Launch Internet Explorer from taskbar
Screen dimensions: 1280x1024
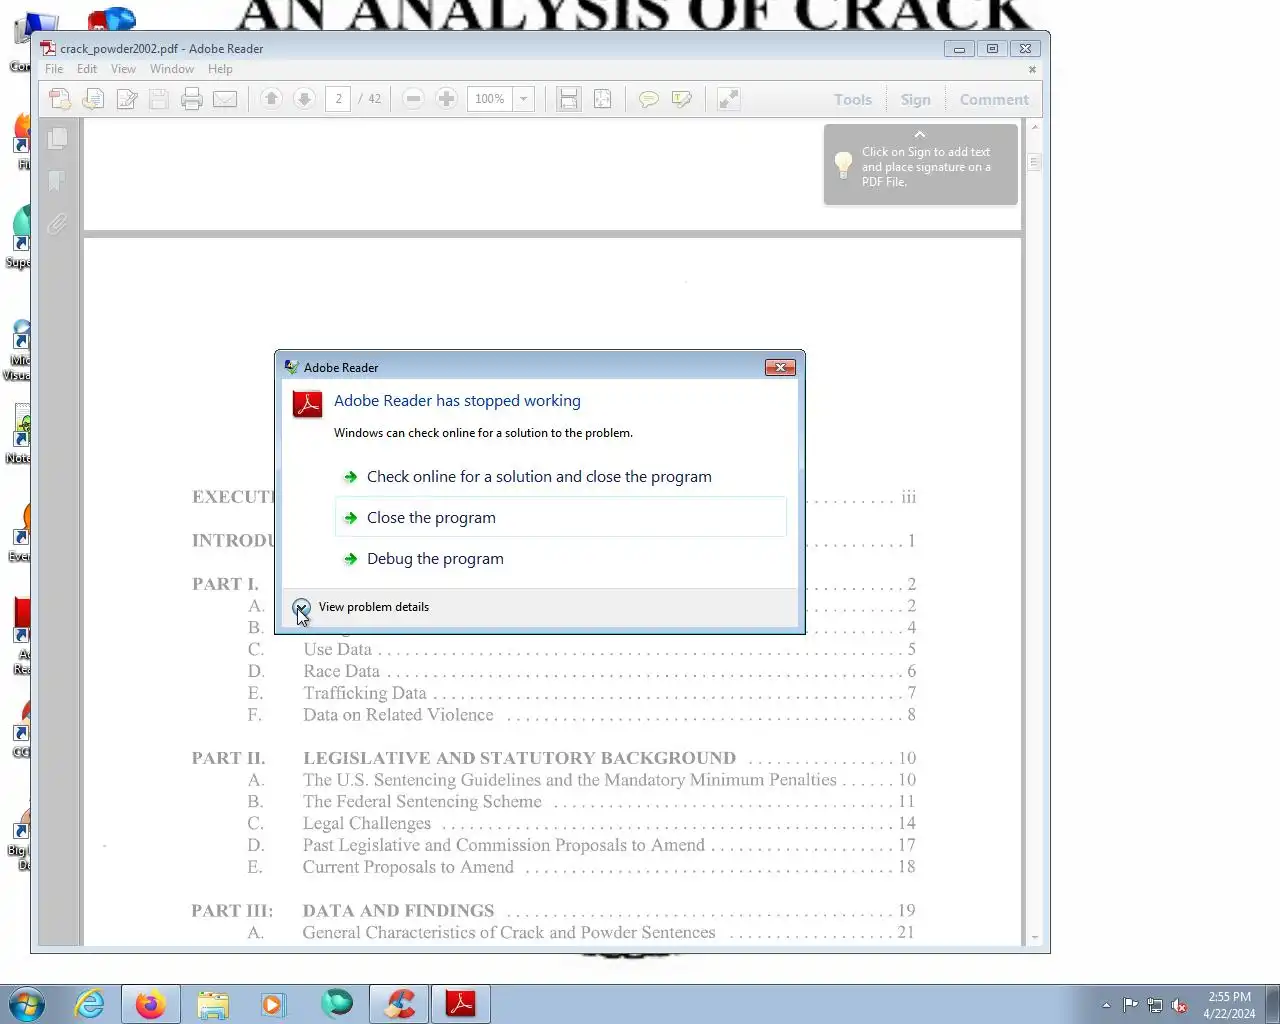tap(90, 1004)
